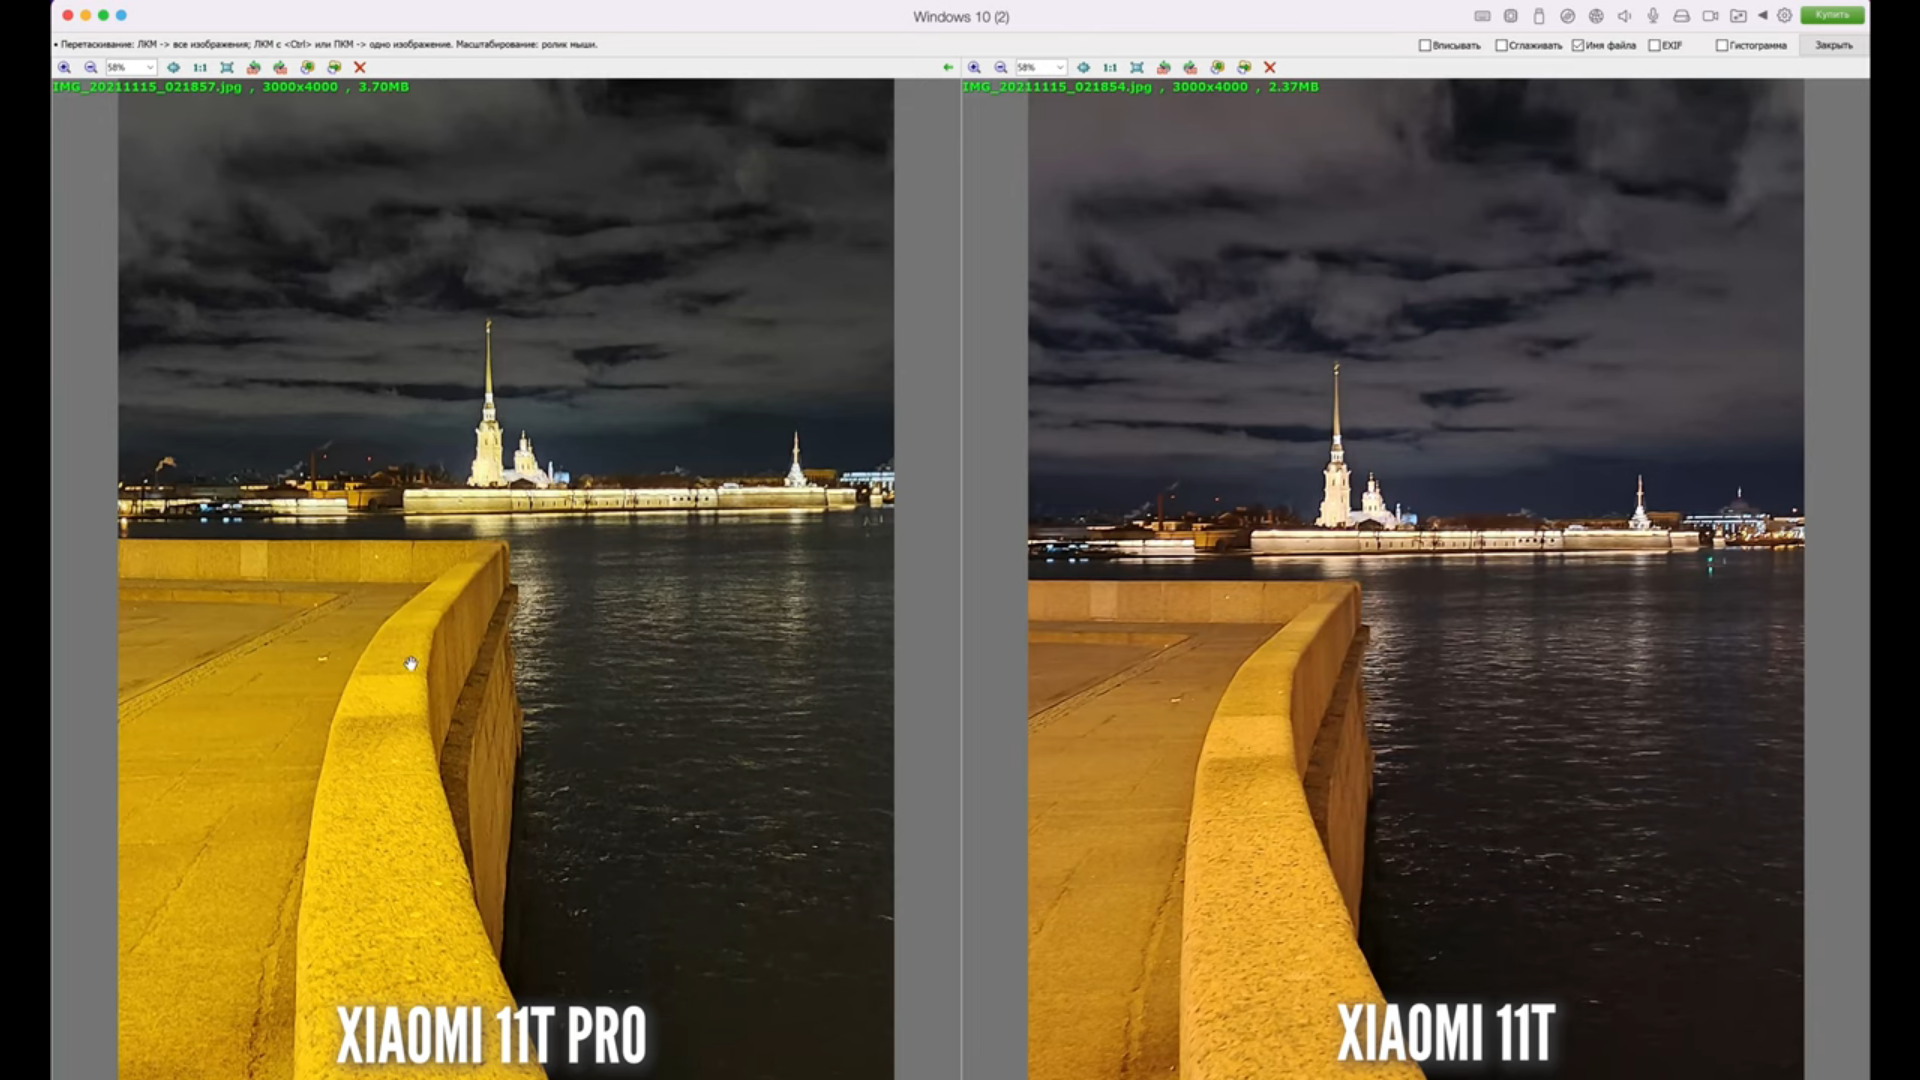Click the Закрыть button
The width and height of the screenshot is (1920, 1080).
[1834, 45]
